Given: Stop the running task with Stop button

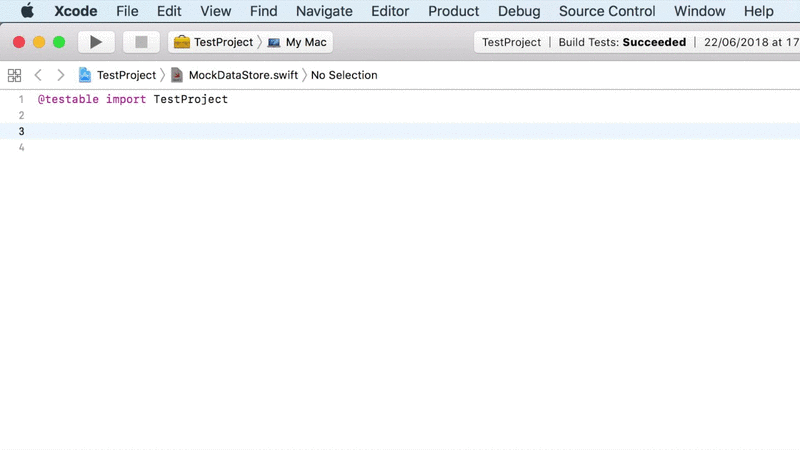Looking at the screenshot, I should tap(141, 42).
